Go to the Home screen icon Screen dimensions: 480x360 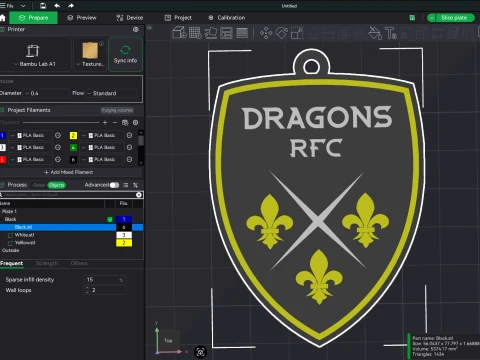tap(3, 18)
